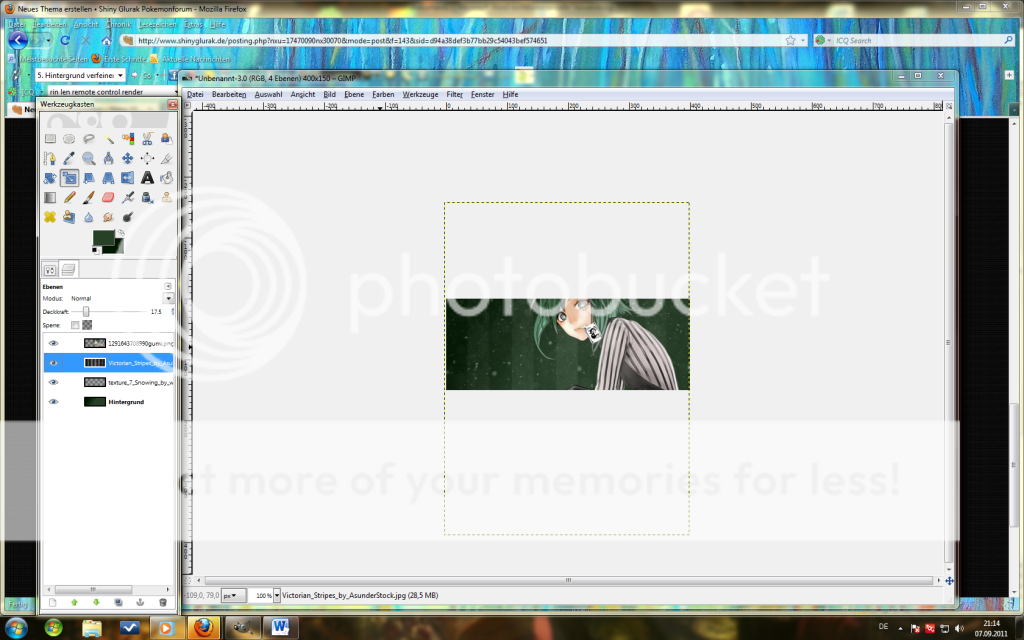Open the Ebenen panel configuration menu
Viewport: 1024px width, 640px height.
pos(168,286)
